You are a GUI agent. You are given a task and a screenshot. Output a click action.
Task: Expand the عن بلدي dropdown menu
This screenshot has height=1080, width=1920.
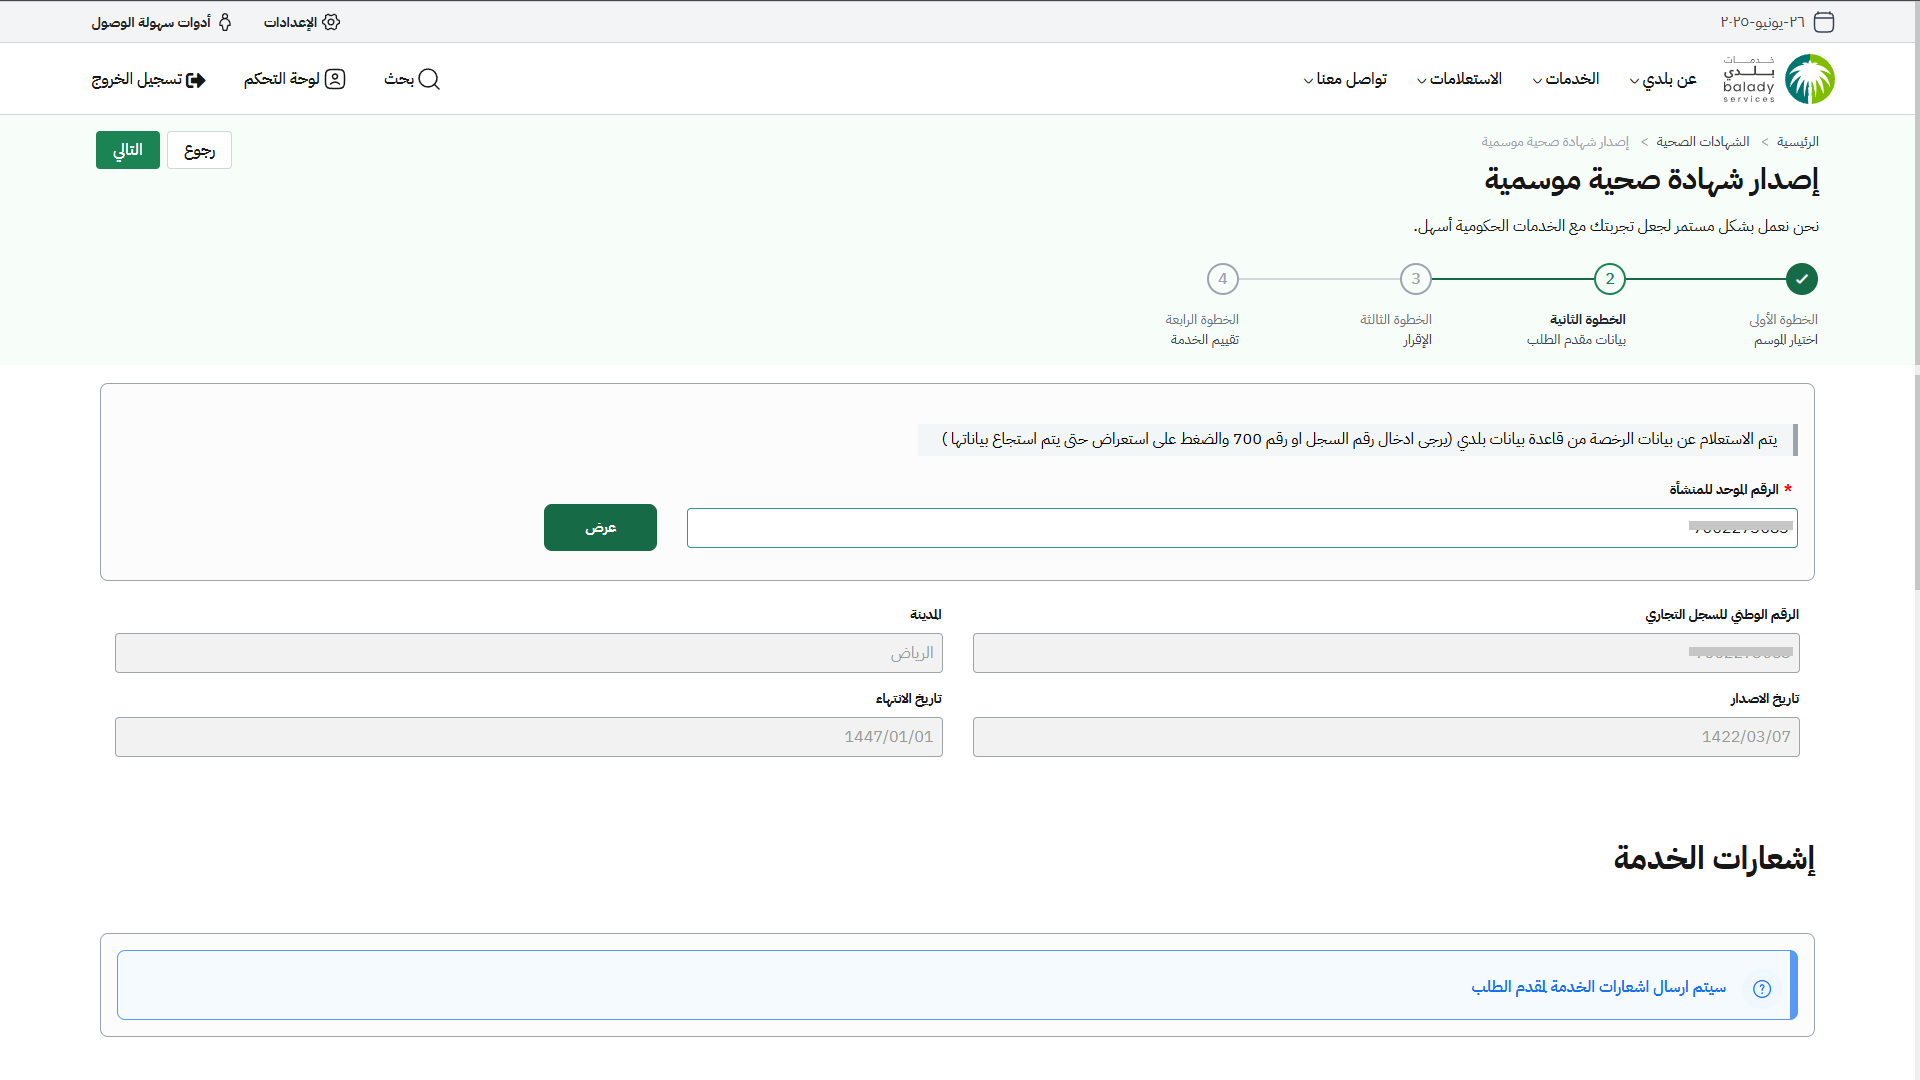(1669, 79)
